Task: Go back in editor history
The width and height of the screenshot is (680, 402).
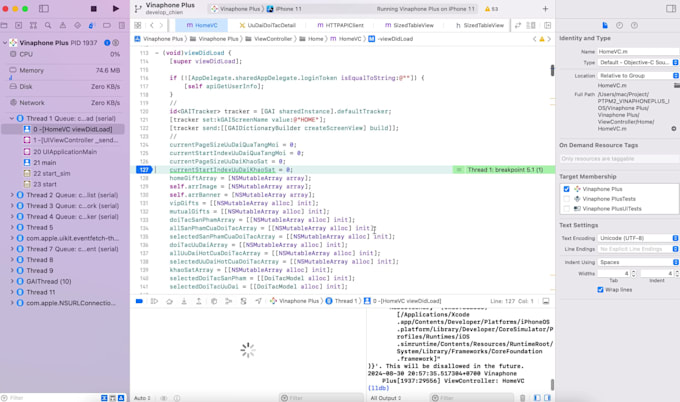Action: [x=152, y=26]
